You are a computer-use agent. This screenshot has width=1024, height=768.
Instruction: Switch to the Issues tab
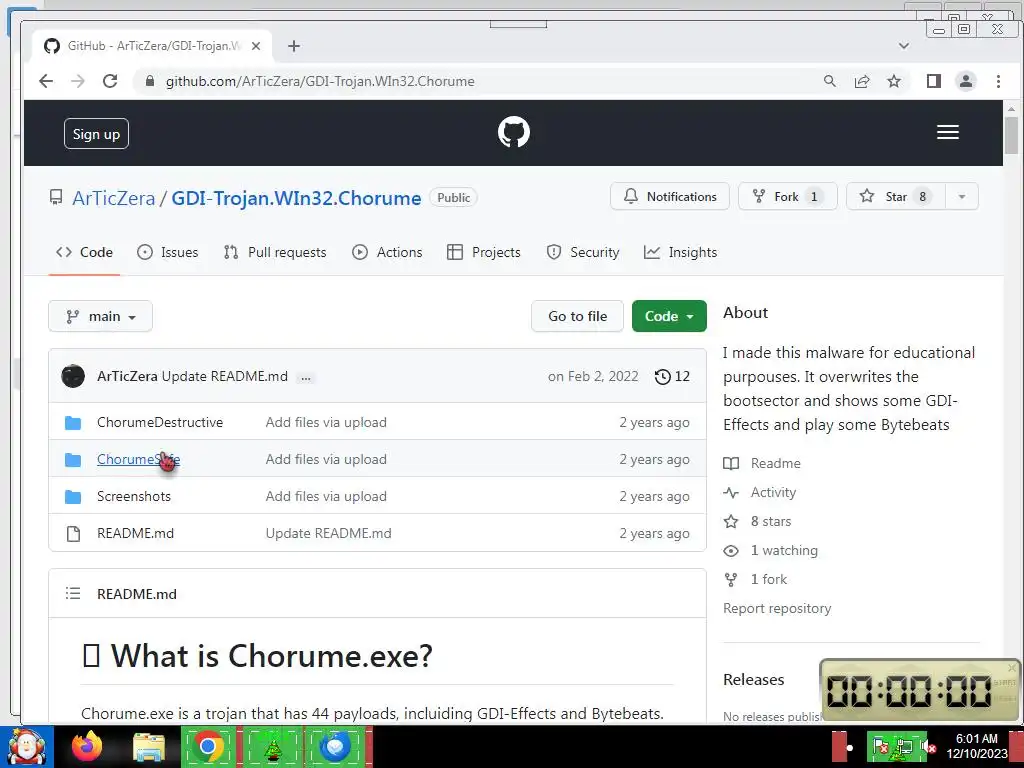(x=168, y=252)
